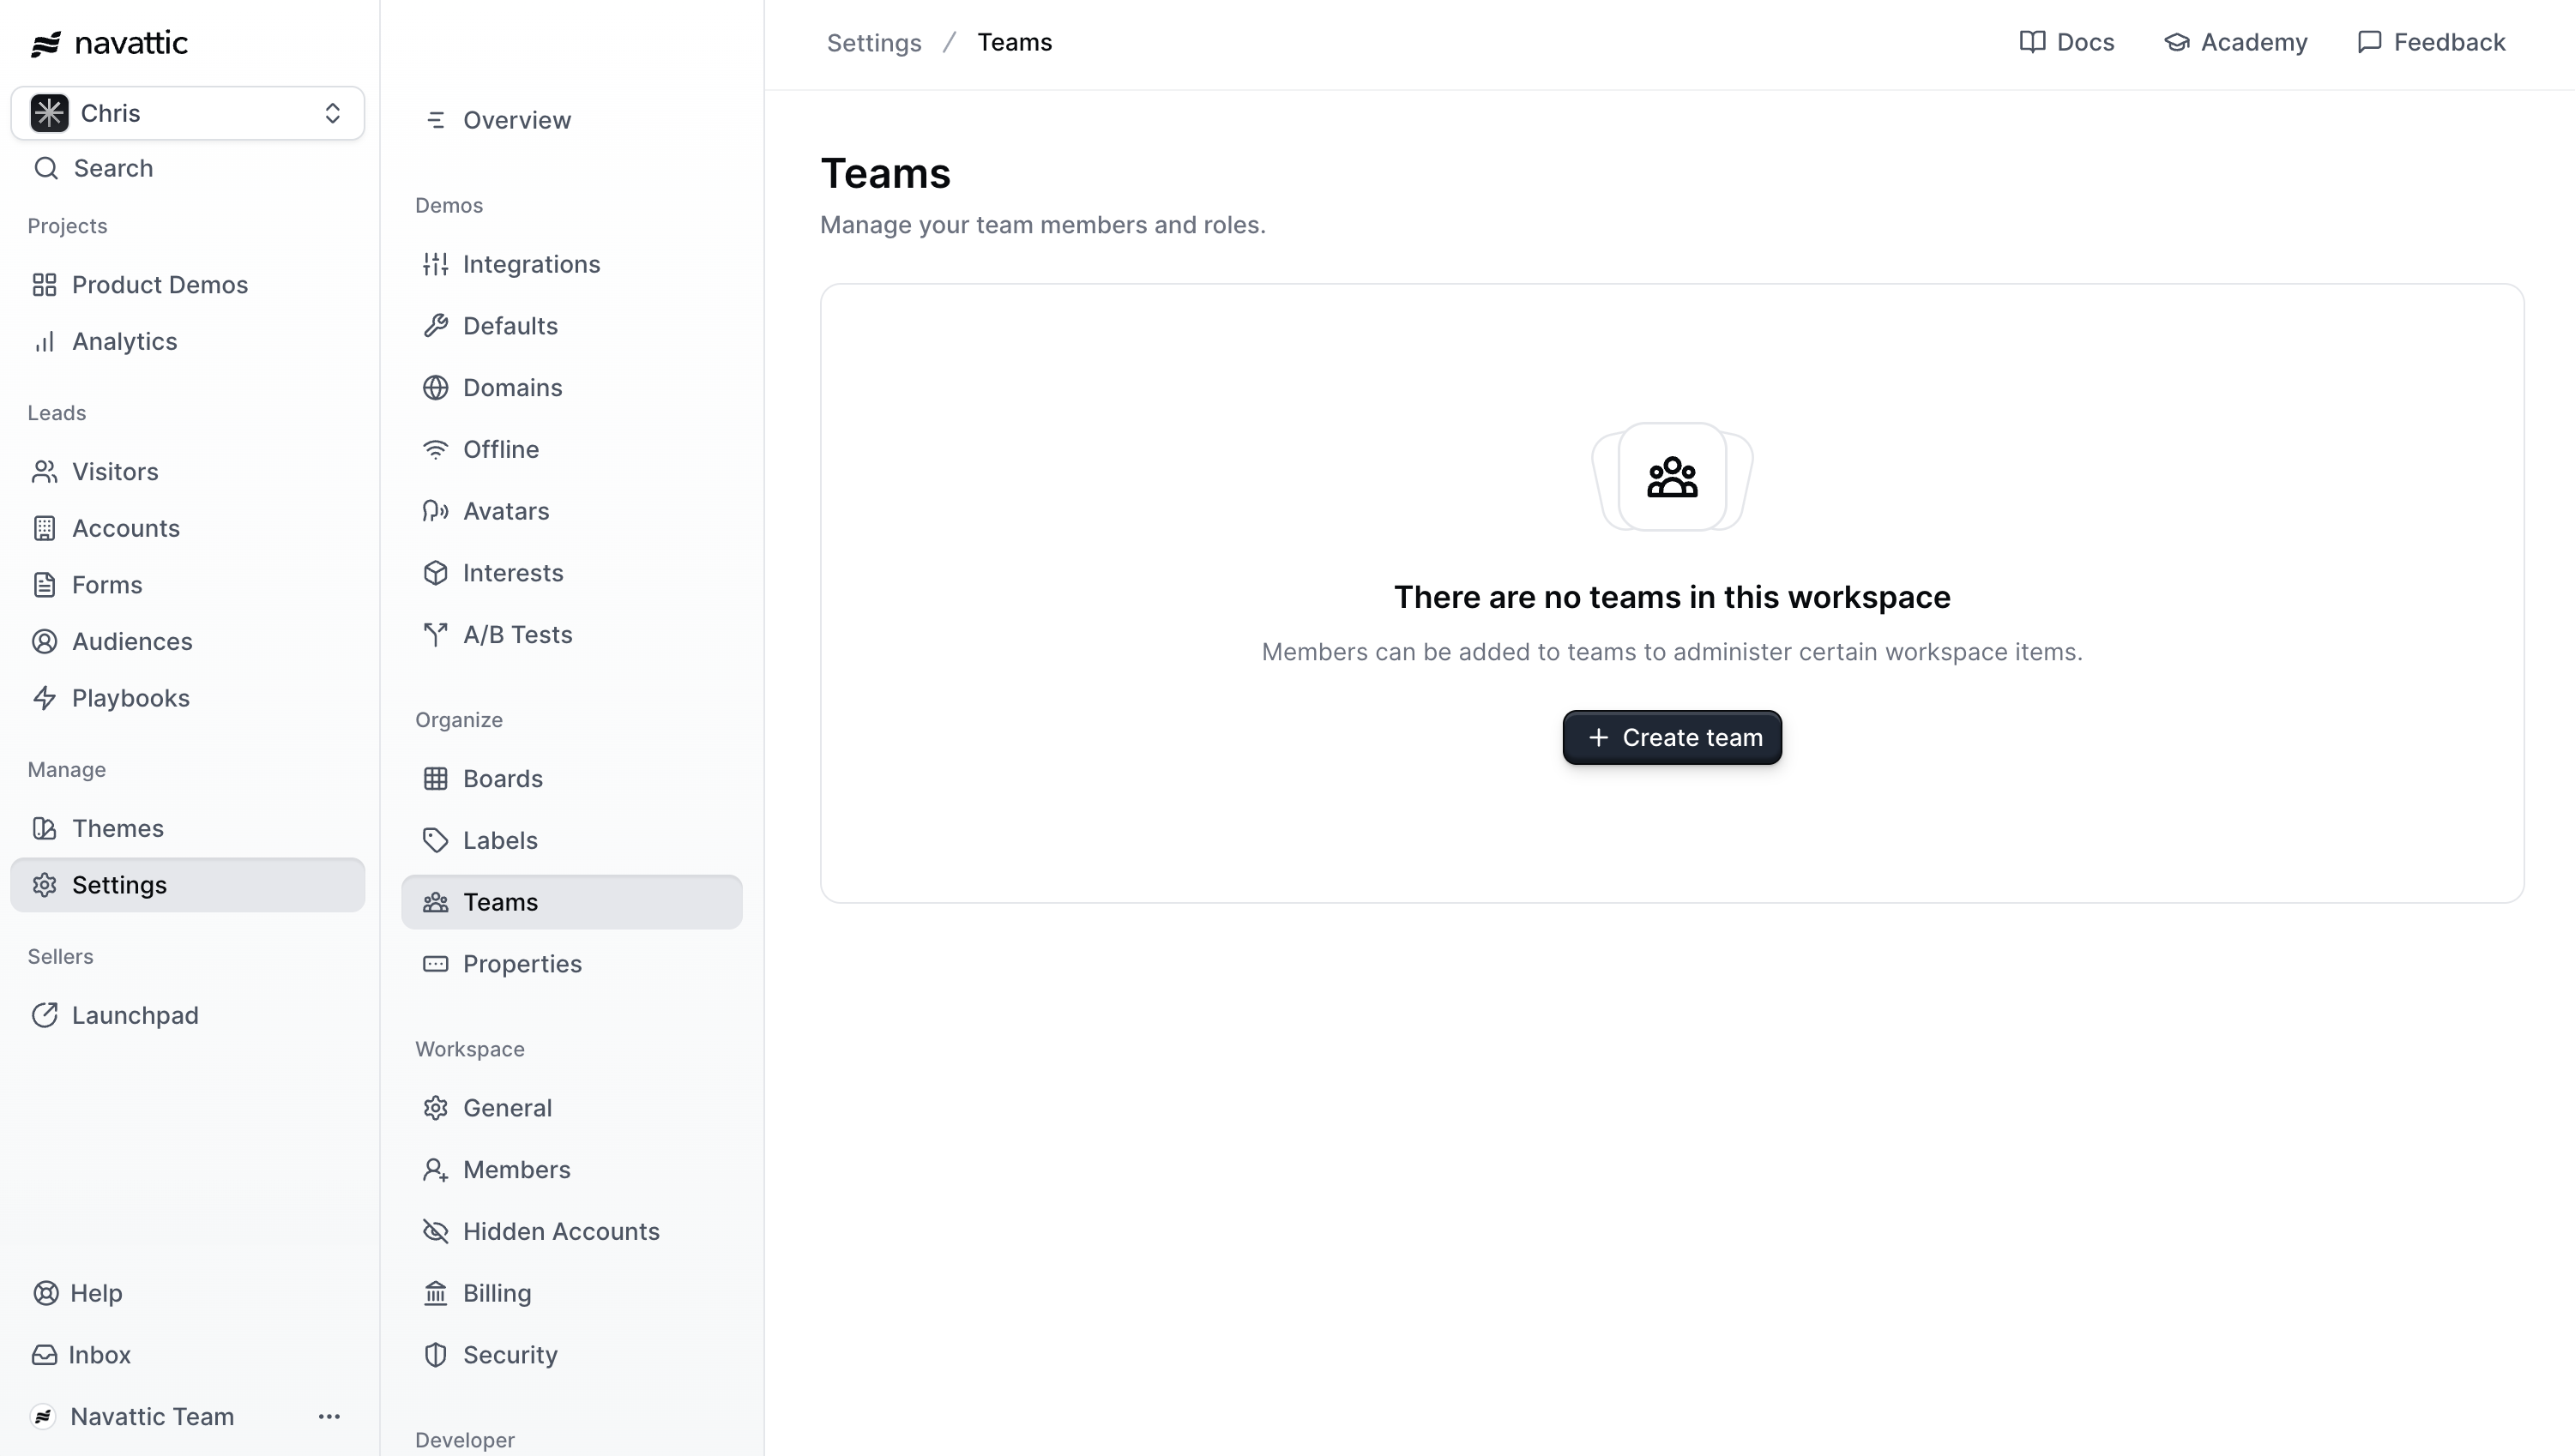2575x1456 pixels.
Task: Click the Labels tag icon
Action: point(435,841)
